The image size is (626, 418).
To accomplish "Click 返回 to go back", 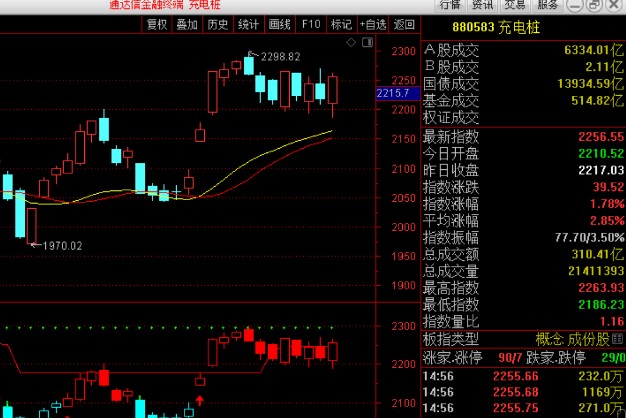I will pyautogui.click(x=404, y=25).
